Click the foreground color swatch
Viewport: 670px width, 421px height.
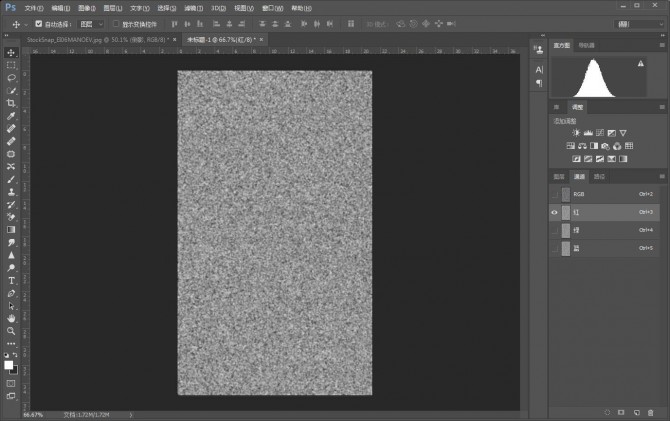(9, 365)
